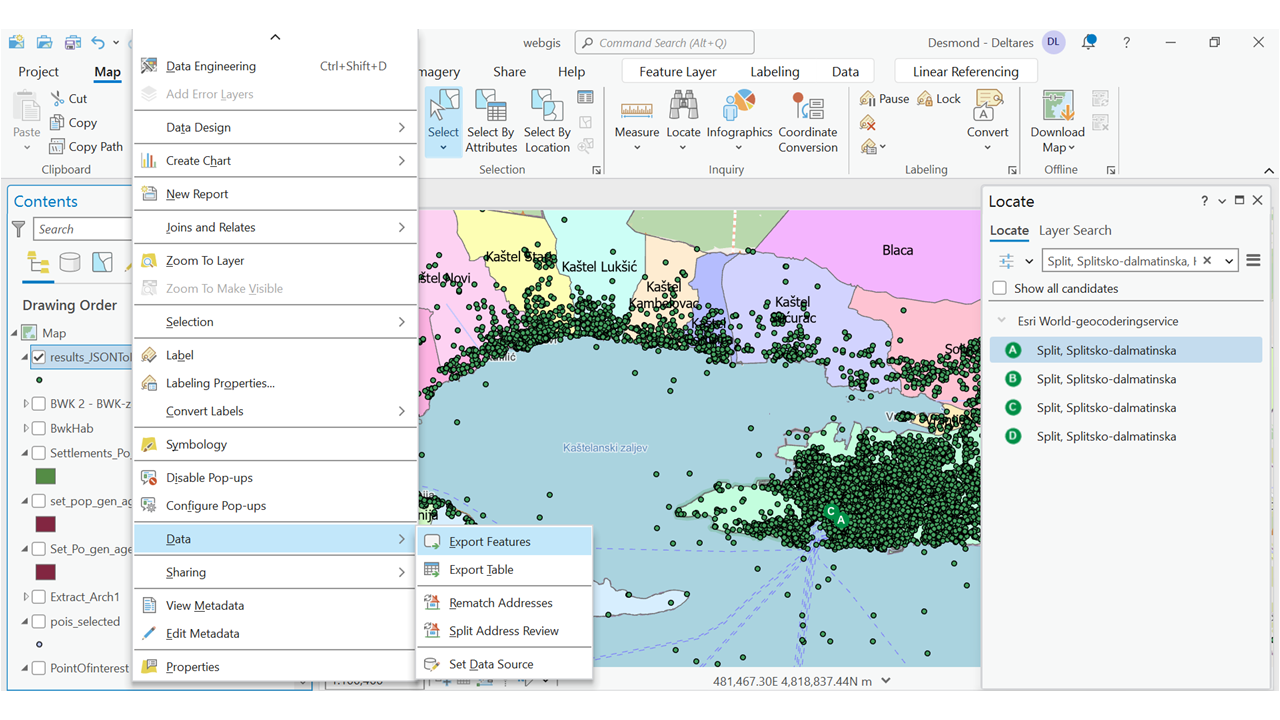Click Copy Path in Clipboard group
Image resolution: width=1280 pixels, height=720 pixels.
(86, 146)
